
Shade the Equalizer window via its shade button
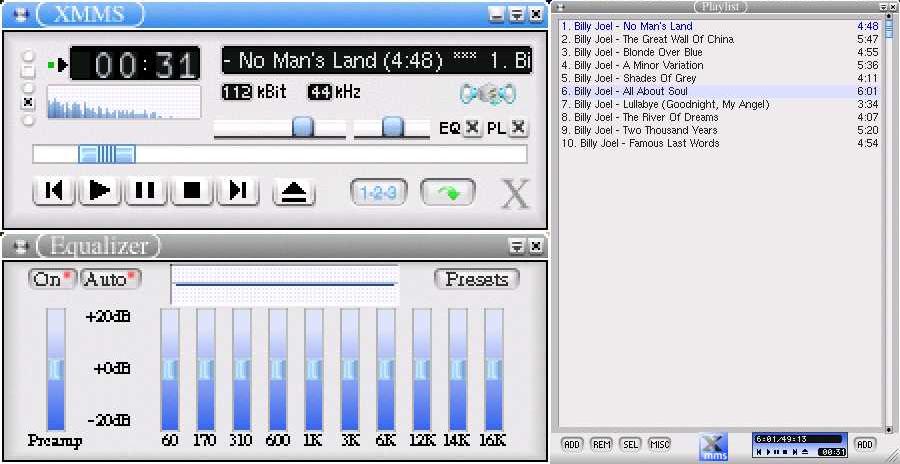[x=517, y=246]
